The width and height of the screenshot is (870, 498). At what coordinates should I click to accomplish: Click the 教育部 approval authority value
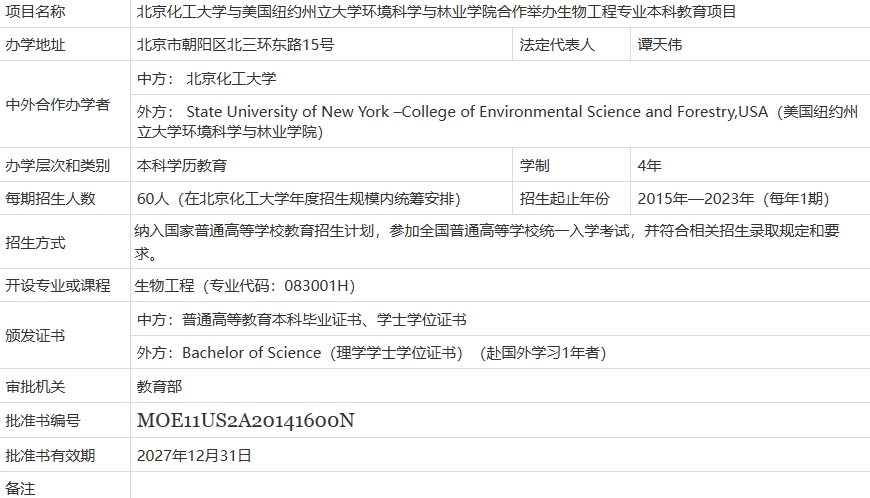(160, 386)
